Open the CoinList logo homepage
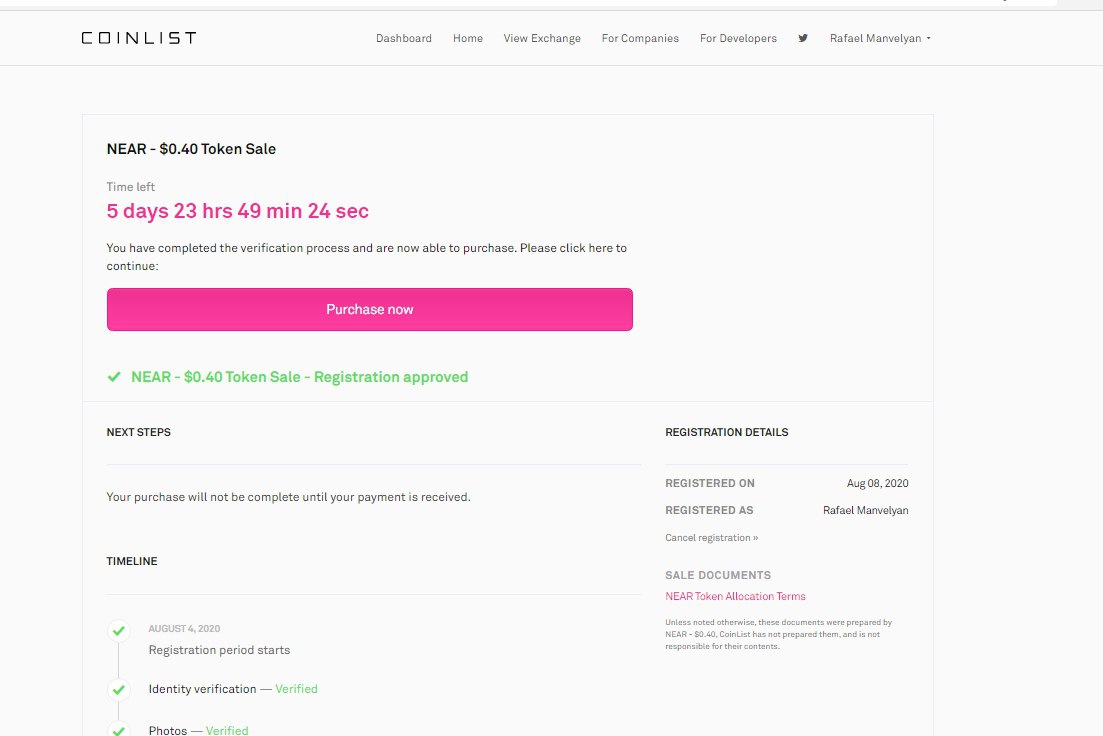The width and height of the screenshot is (1103, 736). 139,38
